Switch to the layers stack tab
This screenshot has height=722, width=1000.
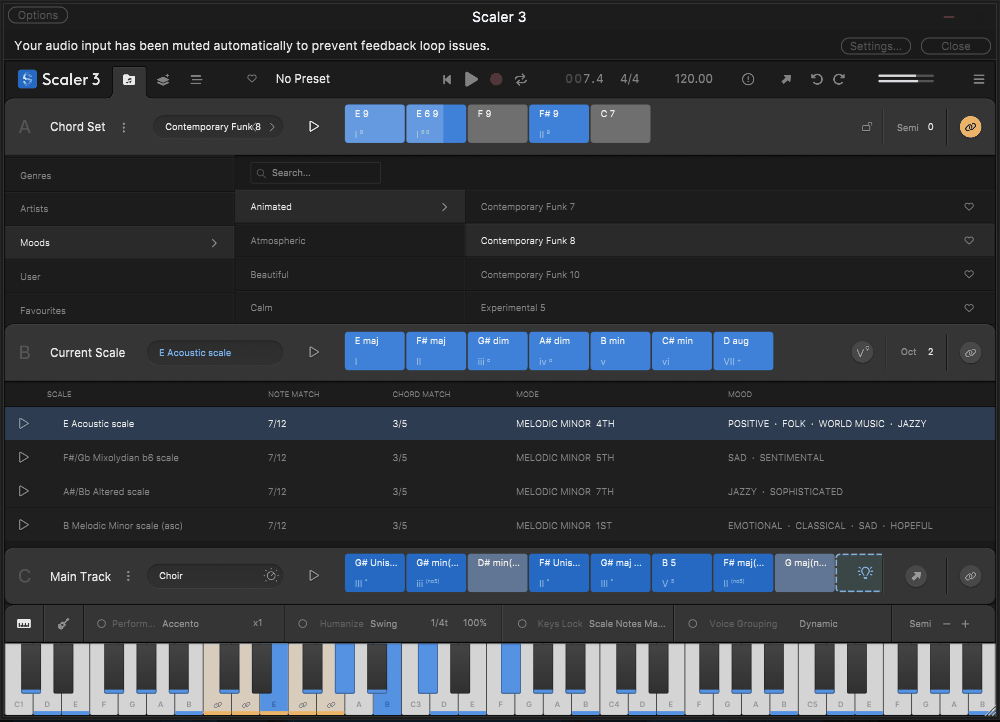coord(163,80)
